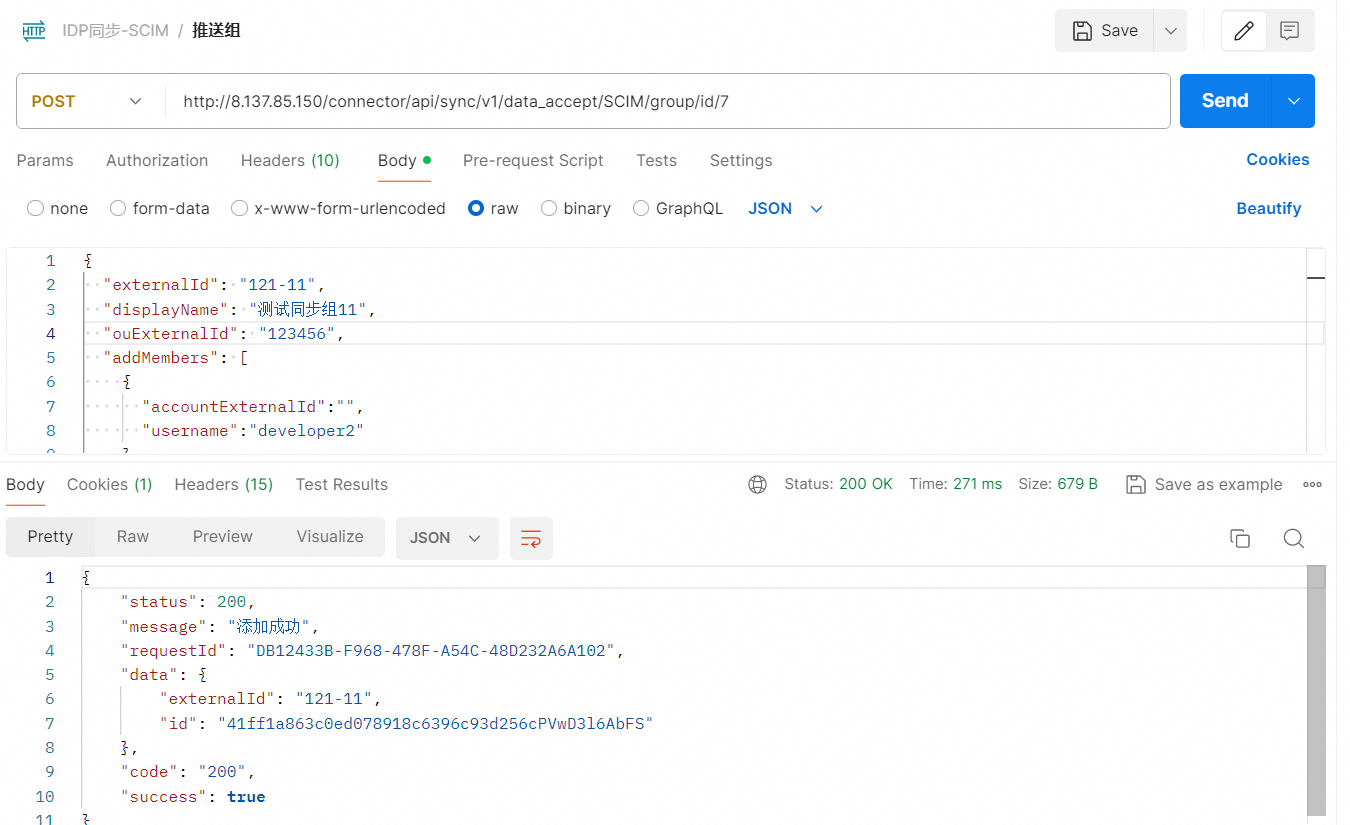Open the response JSON format dropdown

tap(447, 538)
